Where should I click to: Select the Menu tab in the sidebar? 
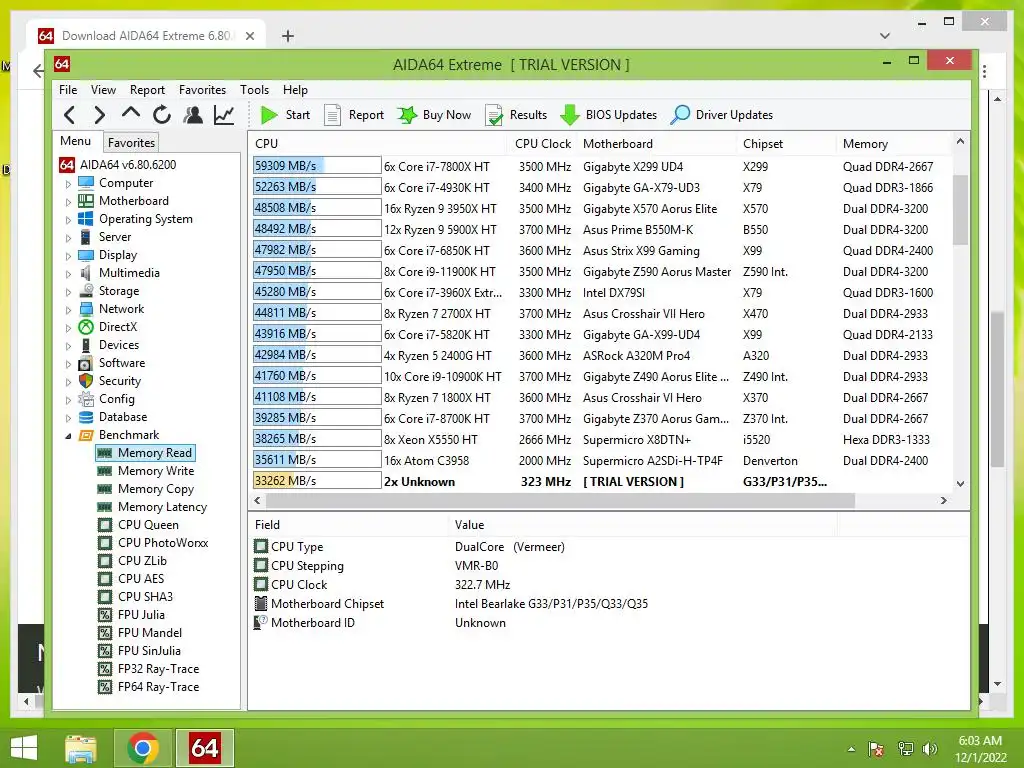pos(76,141)
